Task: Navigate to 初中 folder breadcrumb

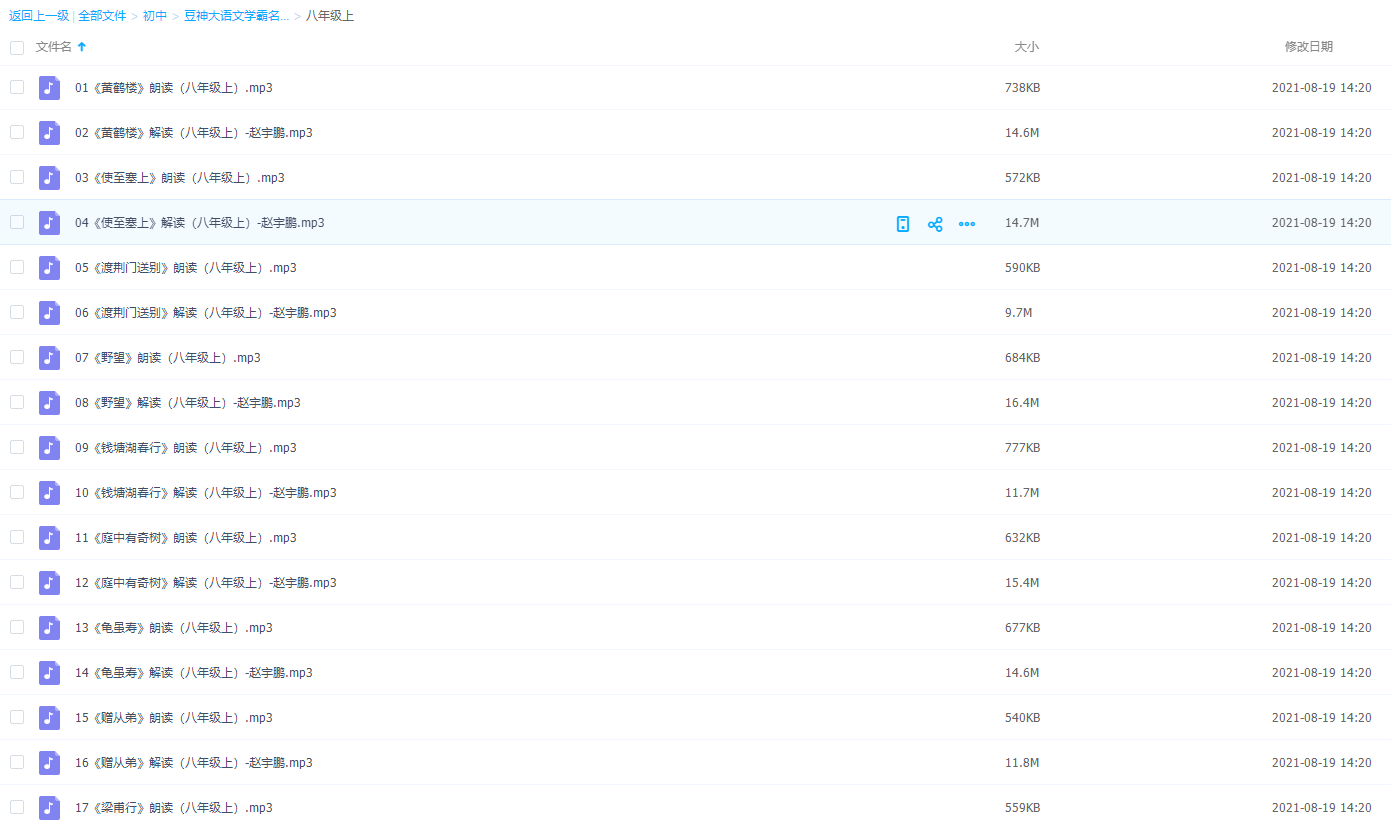Action: [155, 16]
